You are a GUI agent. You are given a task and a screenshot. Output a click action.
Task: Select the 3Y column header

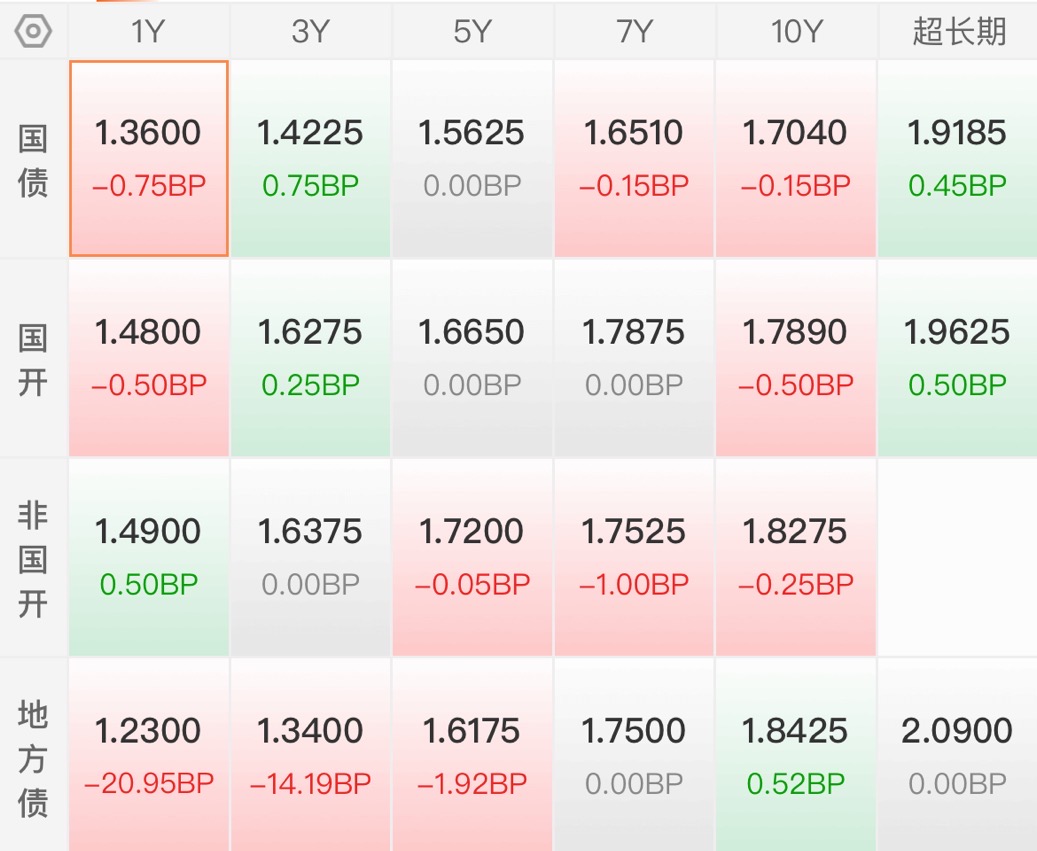pyautogui.click(x=310, y=31)
